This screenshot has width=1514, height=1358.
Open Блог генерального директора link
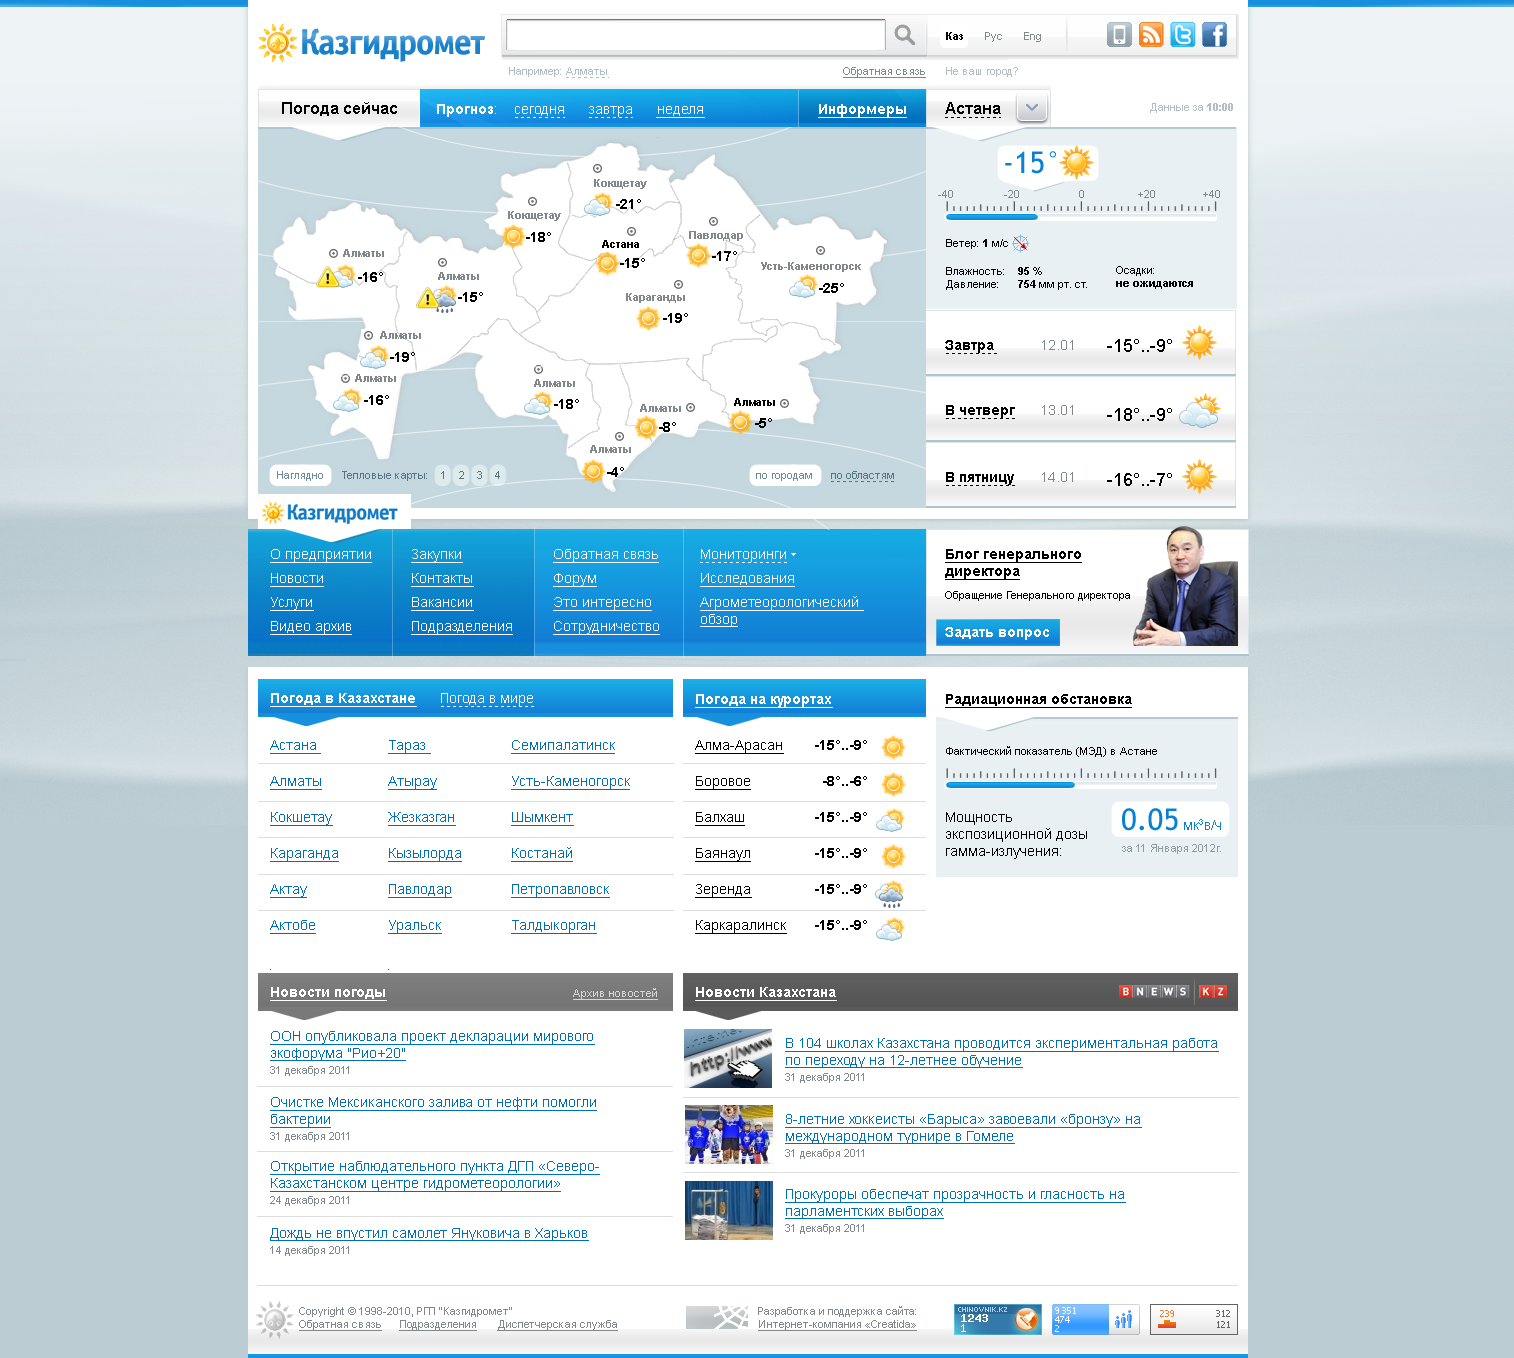1013,562
